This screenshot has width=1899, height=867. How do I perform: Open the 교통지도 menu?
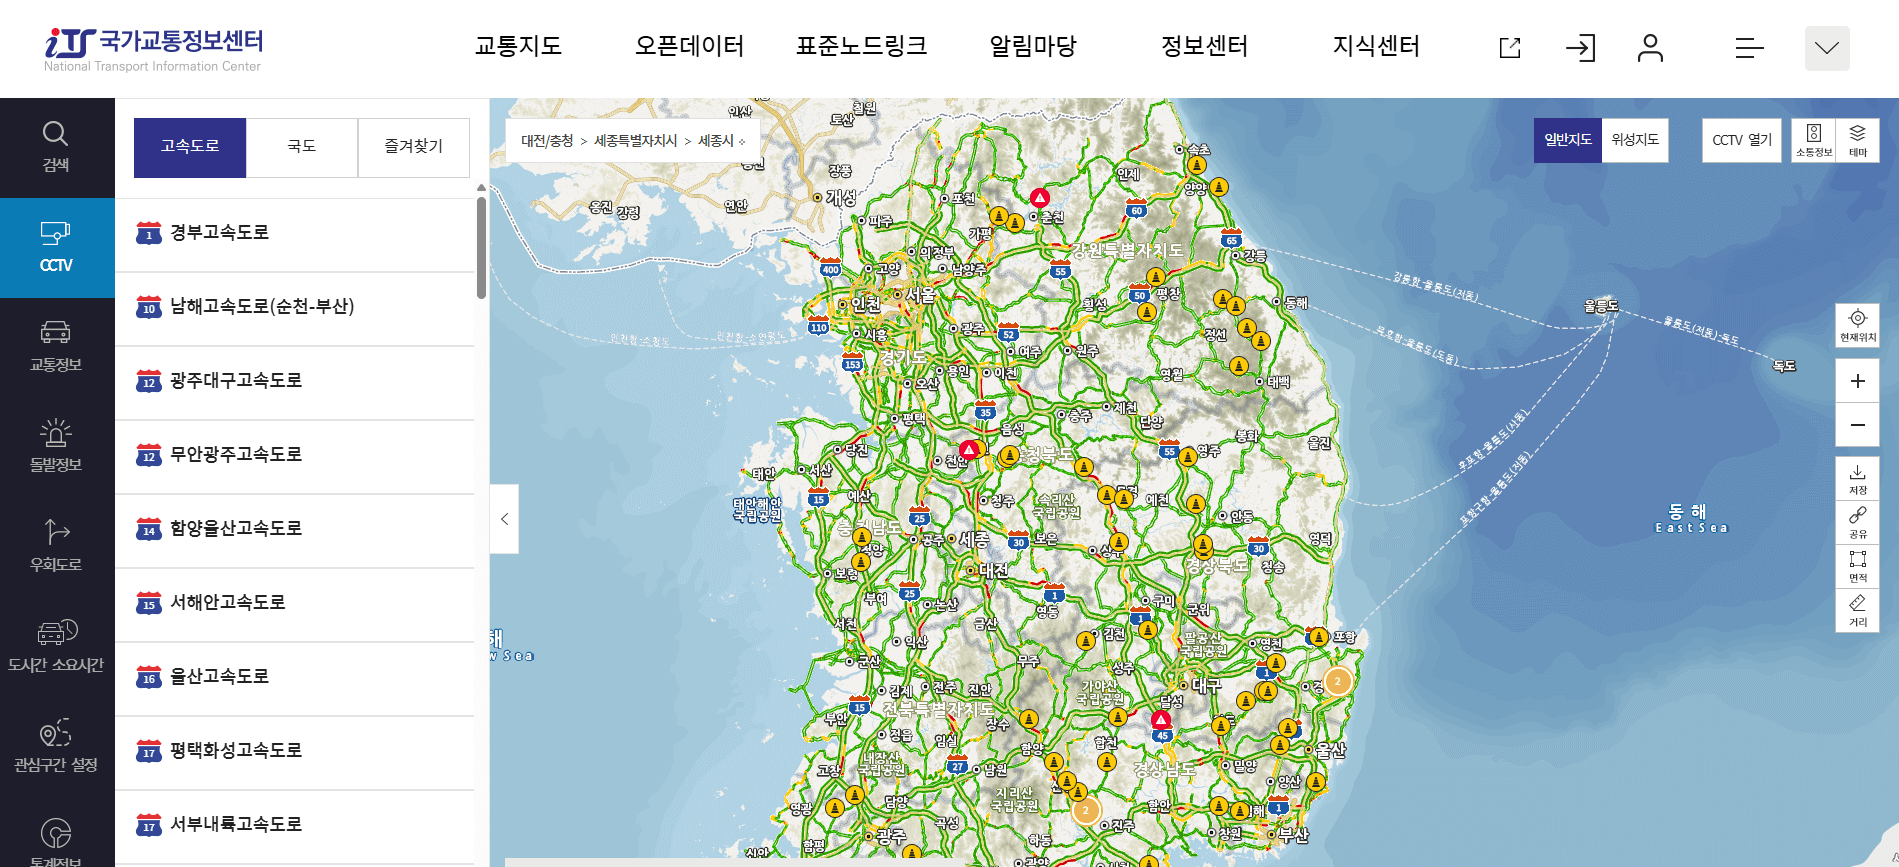click(x=518, y=46)
